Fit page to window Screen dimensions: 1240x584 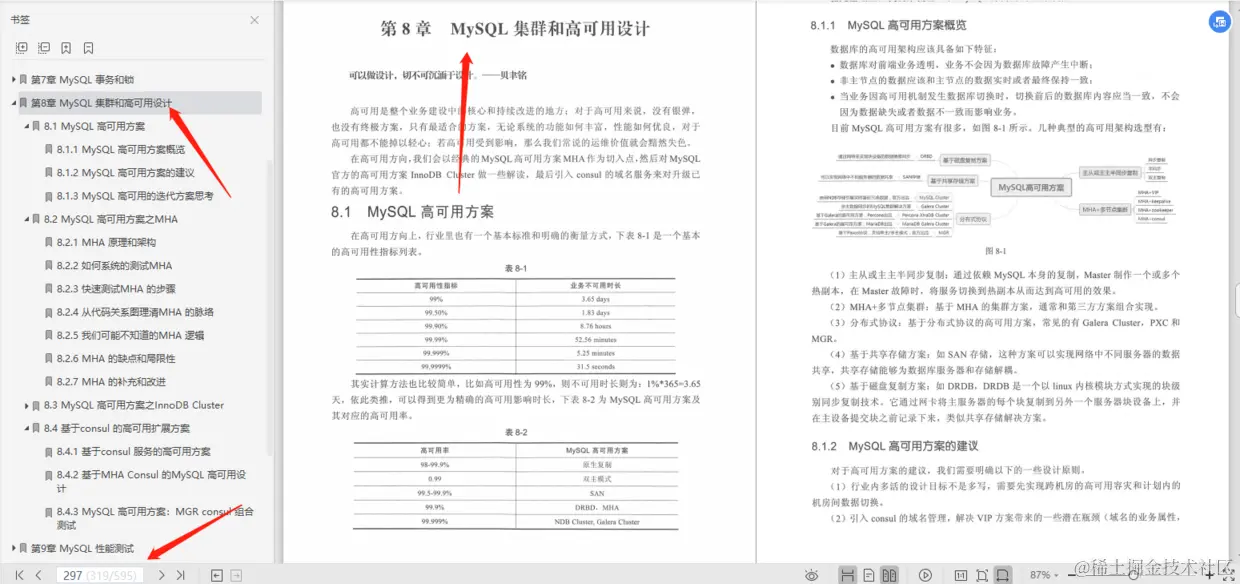982,575
